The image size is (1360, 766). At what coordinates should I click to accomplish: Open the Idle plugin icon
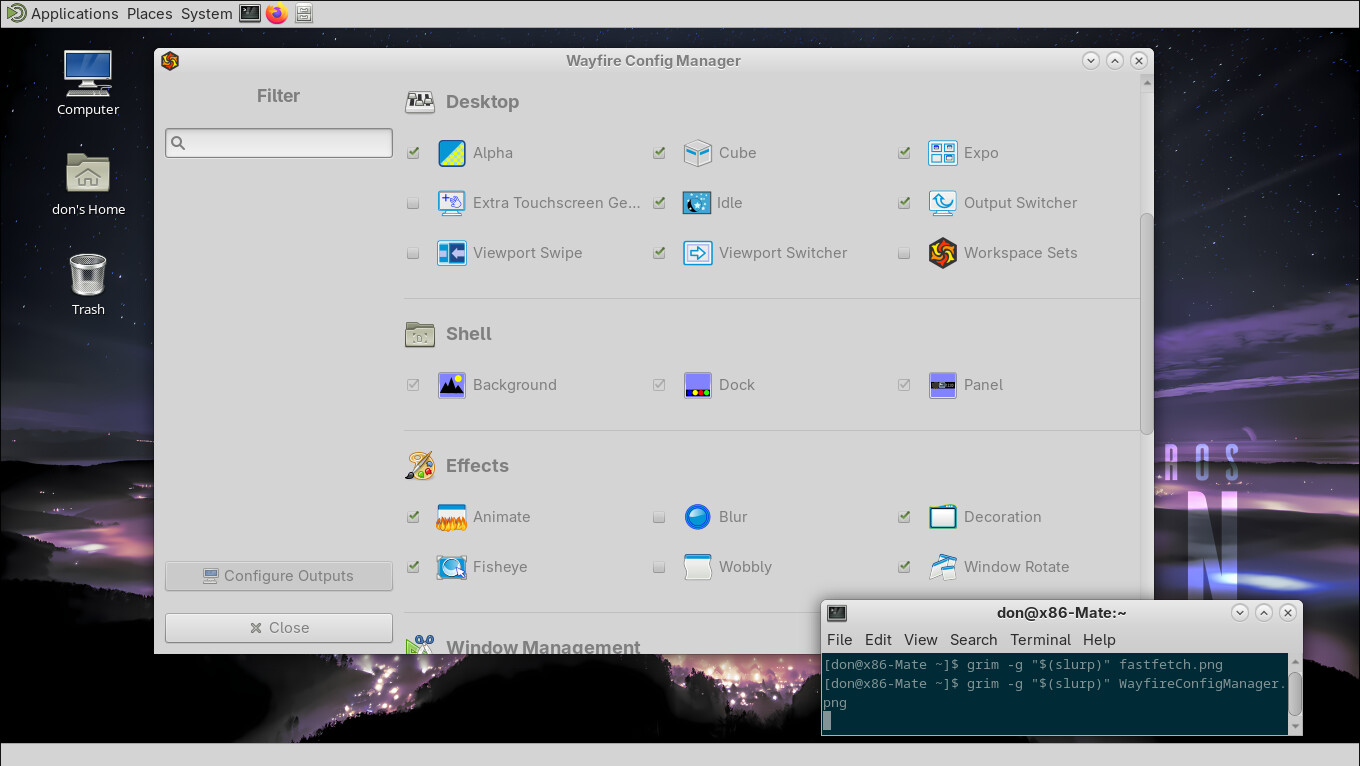pos(698,203)
